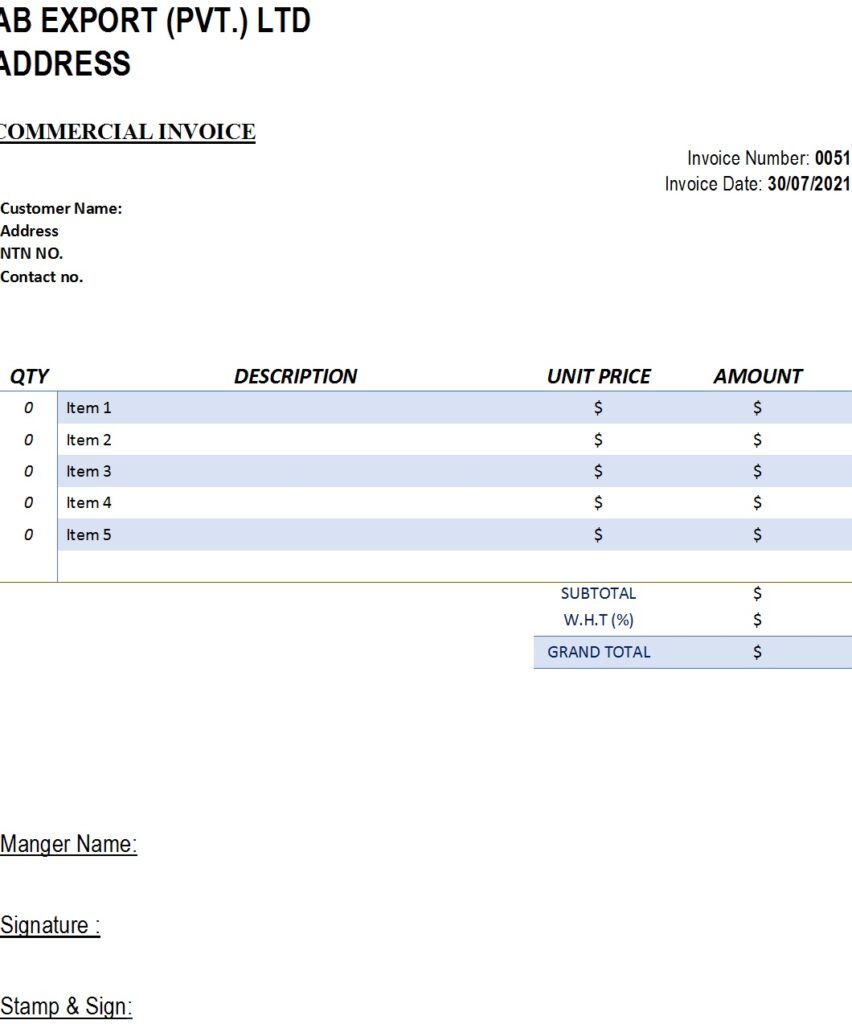Select the DESCRIPTION column header

pos(295,376)
